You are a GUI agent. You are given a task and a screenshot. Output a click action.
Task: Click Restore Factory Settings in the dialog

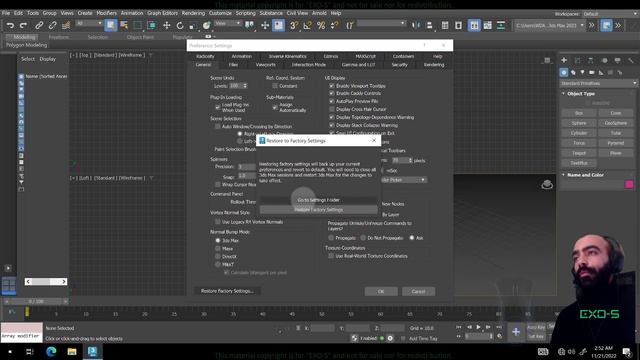pos(318,210)
